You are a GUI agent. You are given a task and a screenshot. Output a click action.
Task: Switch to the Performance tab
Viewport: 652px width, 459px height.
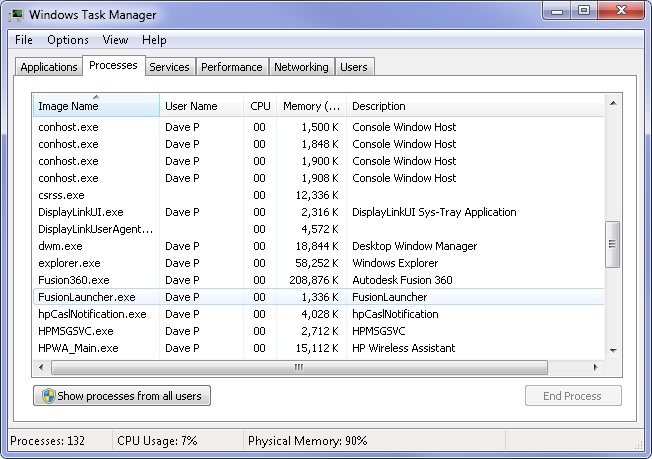pyautogui.click(x=231, y=67)
